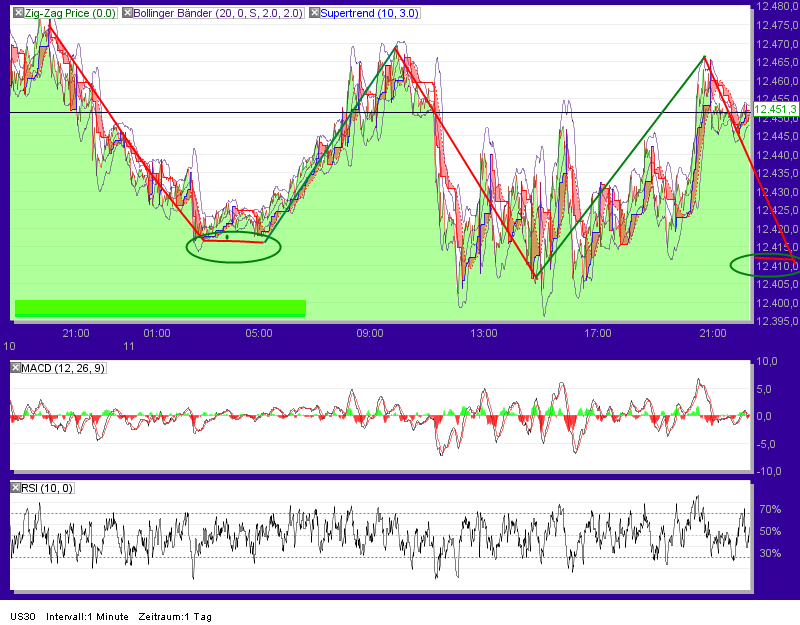Screen dimensions: 800x625
Task: Click the 21:00 time axis label
Action: [75, 334]
